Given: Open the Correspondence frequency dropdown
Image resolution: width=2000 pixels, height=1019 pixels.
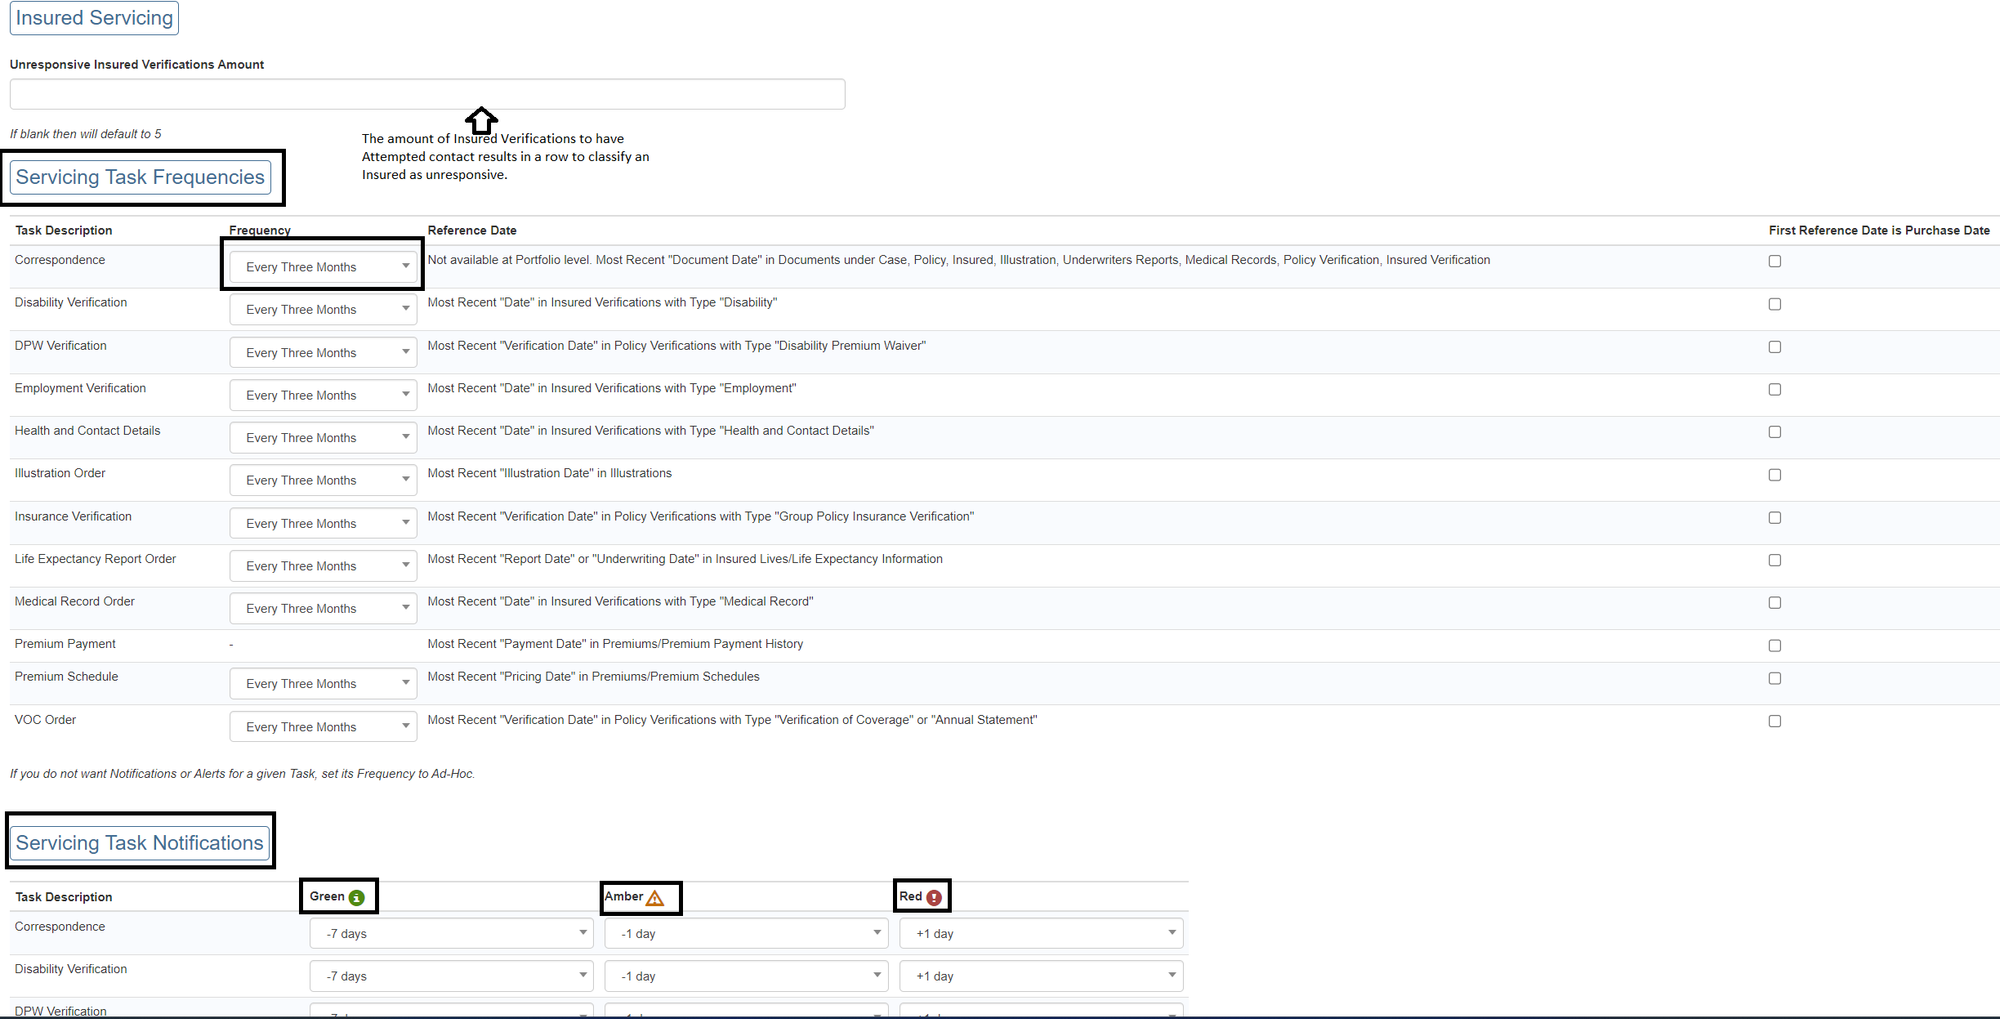Looking at the screenshot, I should [323, 267].
